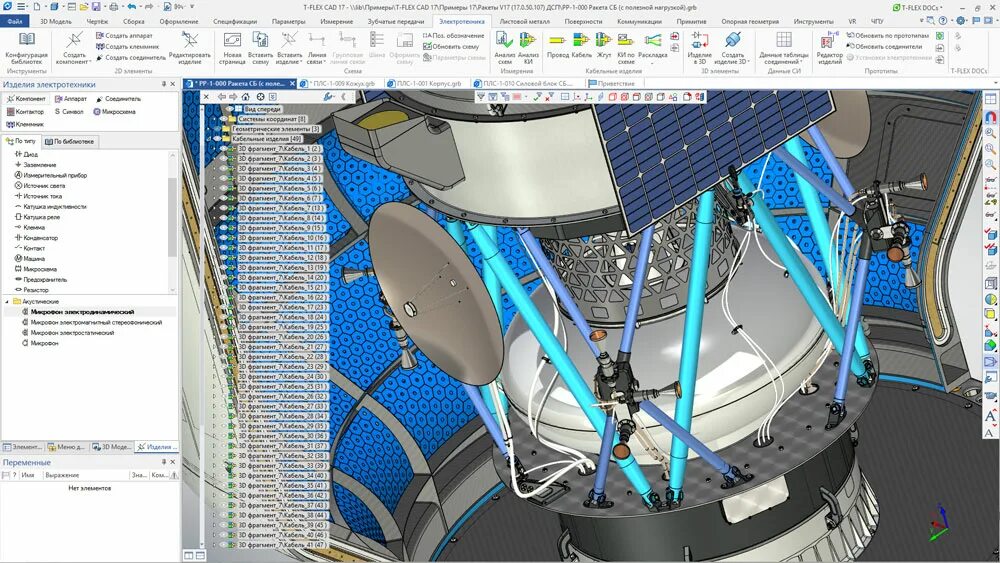Expand the Кабель_25 (31) tree node
Viewport: 1000px width, 563px height.
[x=214, y=386]
